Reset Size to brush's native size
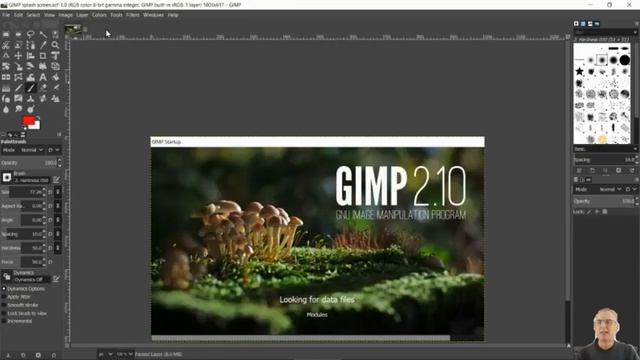The width and height of the screenshot is (640, 360). 51,192
